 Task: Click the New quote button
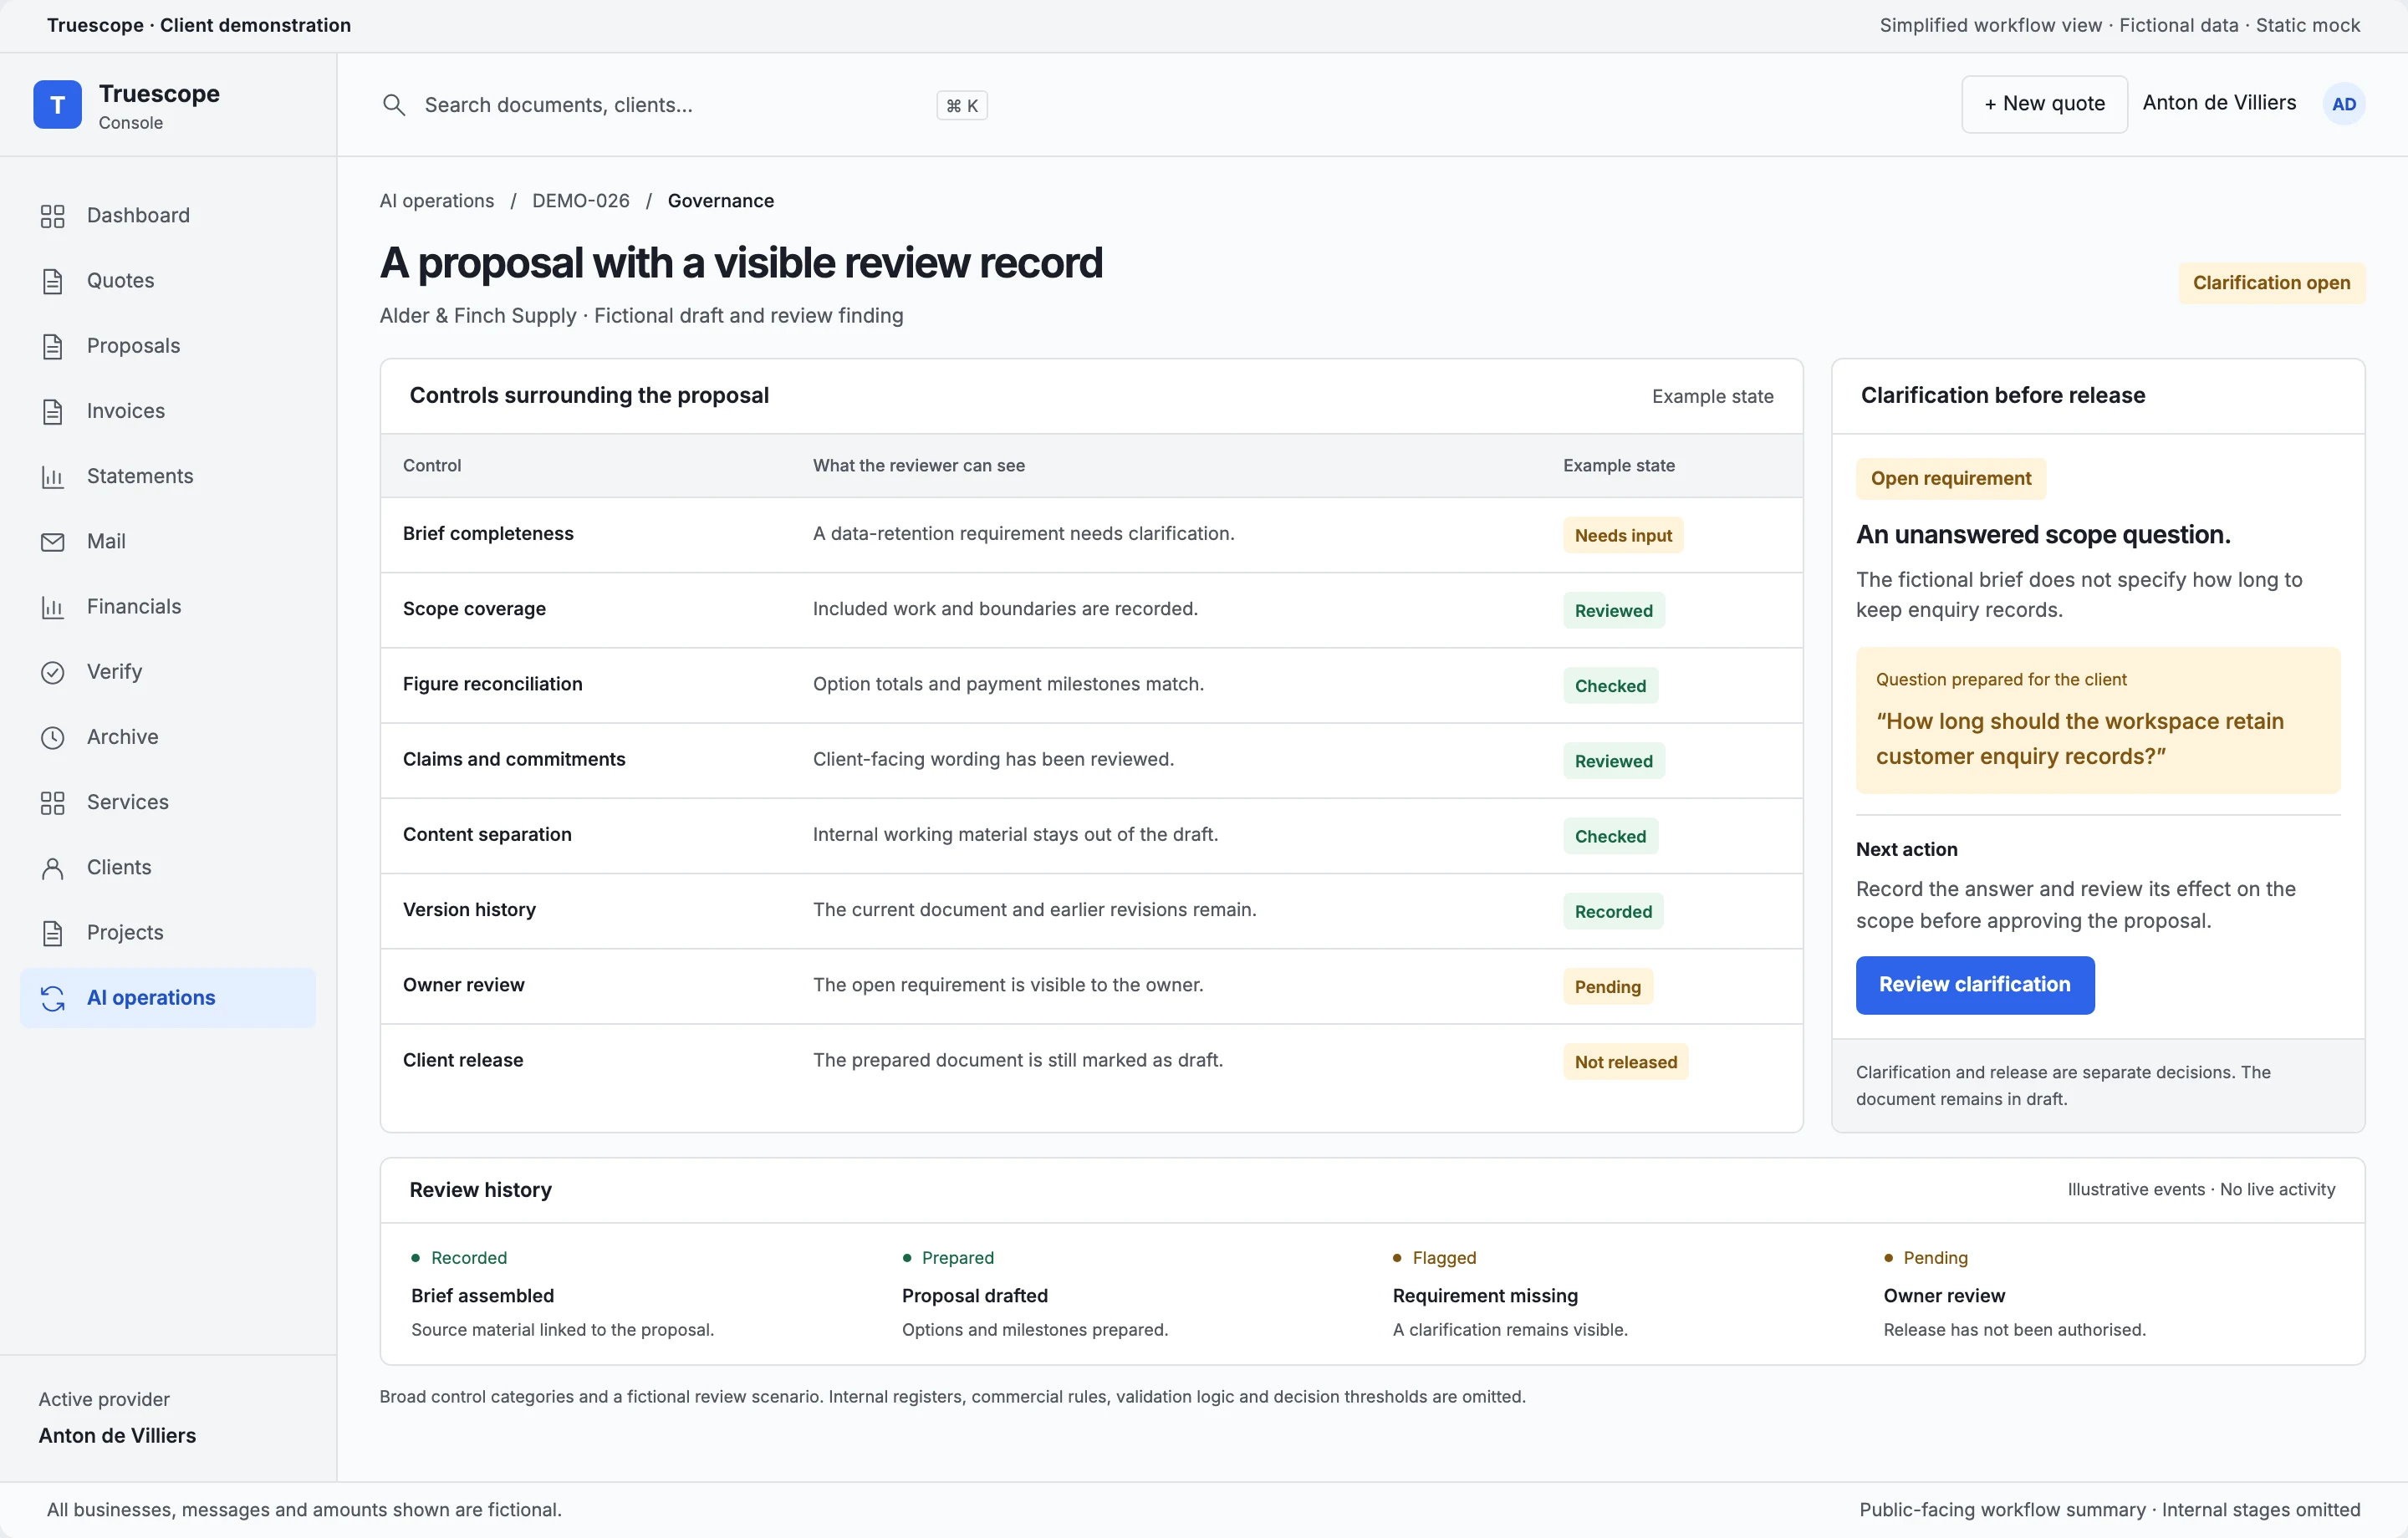[x=2044, y=104]
